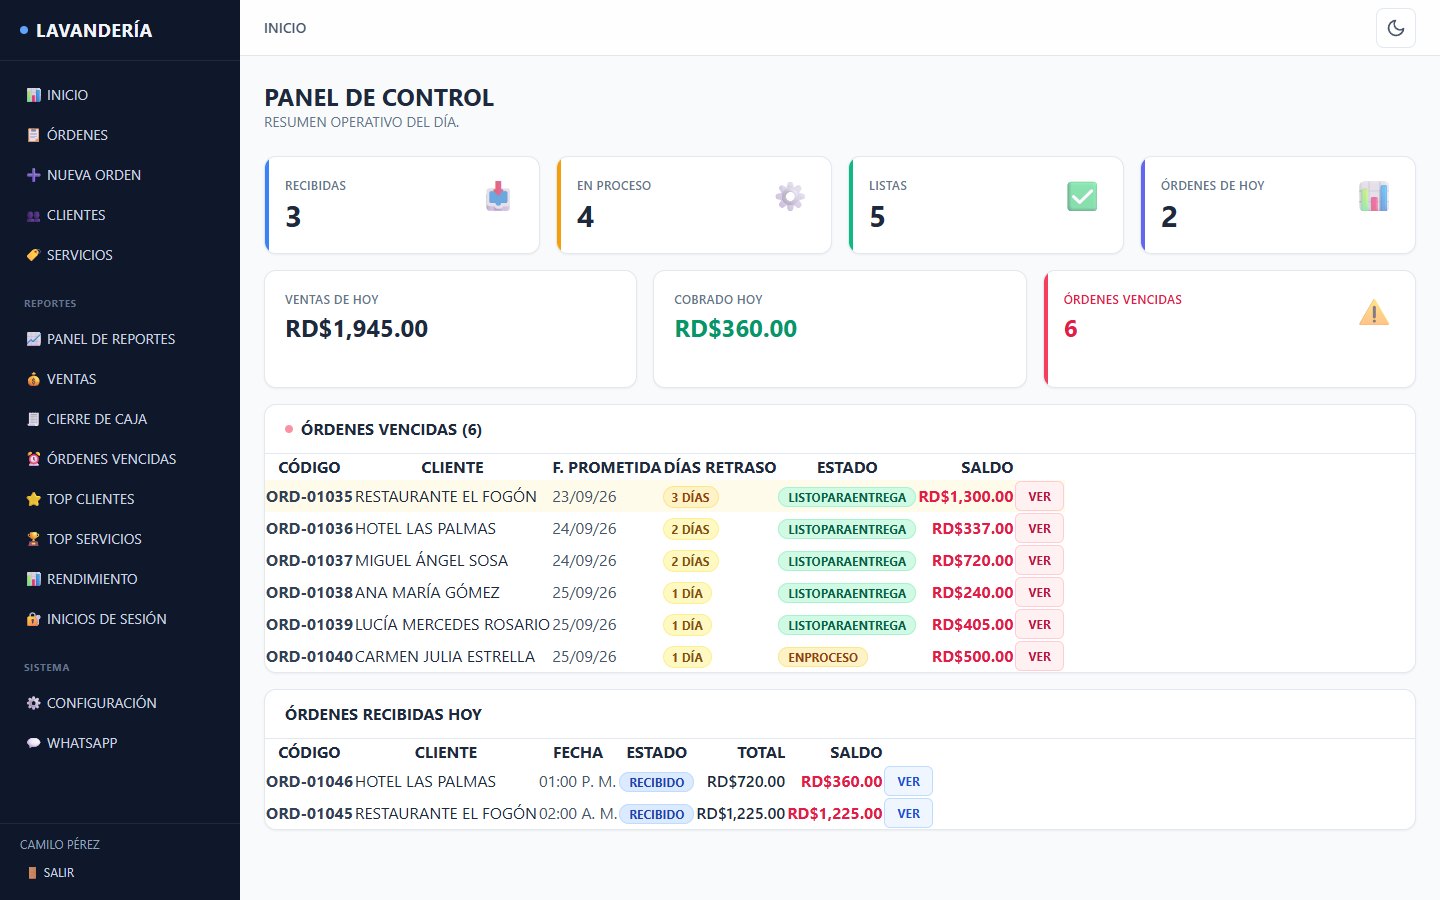The height and width of the screenshot is (900, 1440).
Task: Open the Órdenes menu item
Action: pos(120,135)
